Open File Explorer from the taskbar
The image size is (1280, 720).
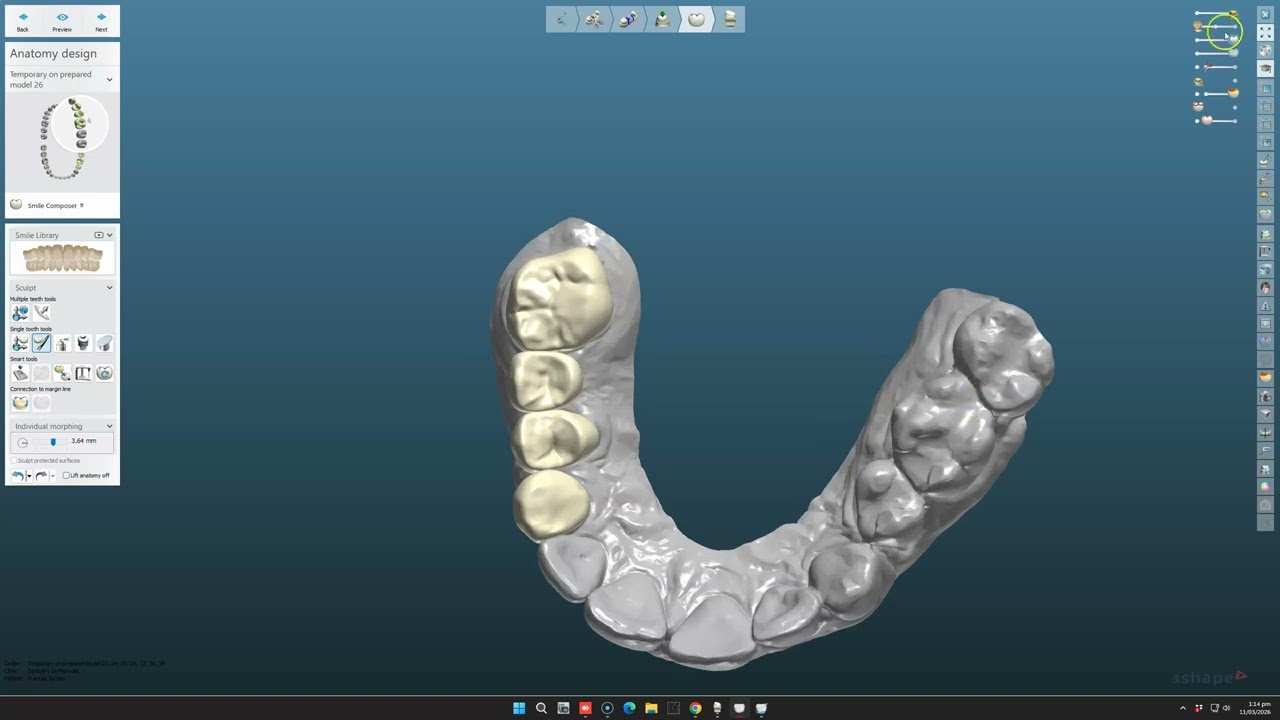(651, 708)
